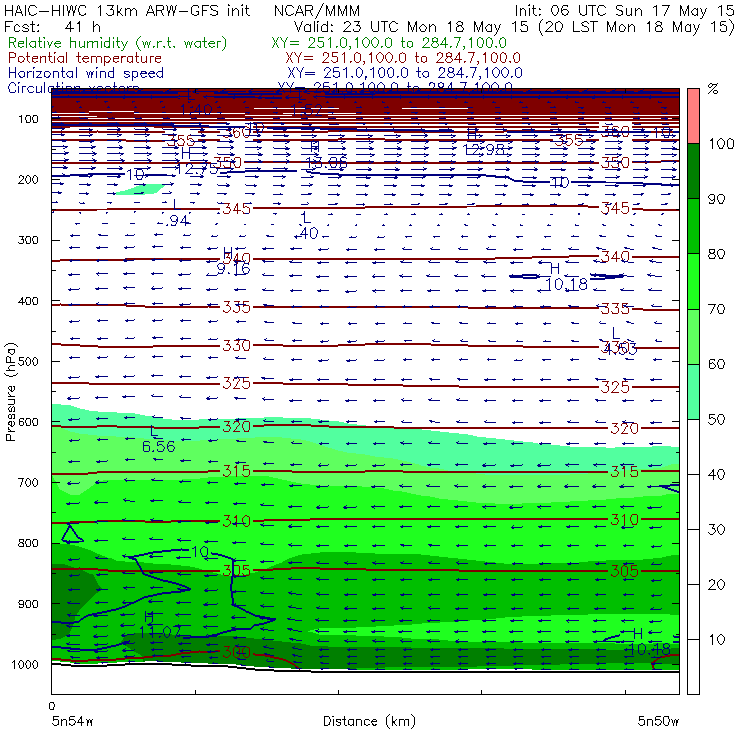The height and width of the screenshot is (740, 740).
Task: Click the colorbar '30' percent label
Action: (716, 530)
